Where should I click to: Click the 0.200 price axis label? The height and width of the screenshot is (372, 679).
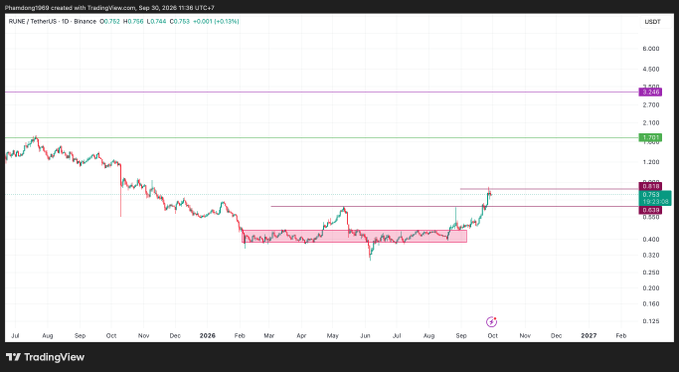(651, 288)
